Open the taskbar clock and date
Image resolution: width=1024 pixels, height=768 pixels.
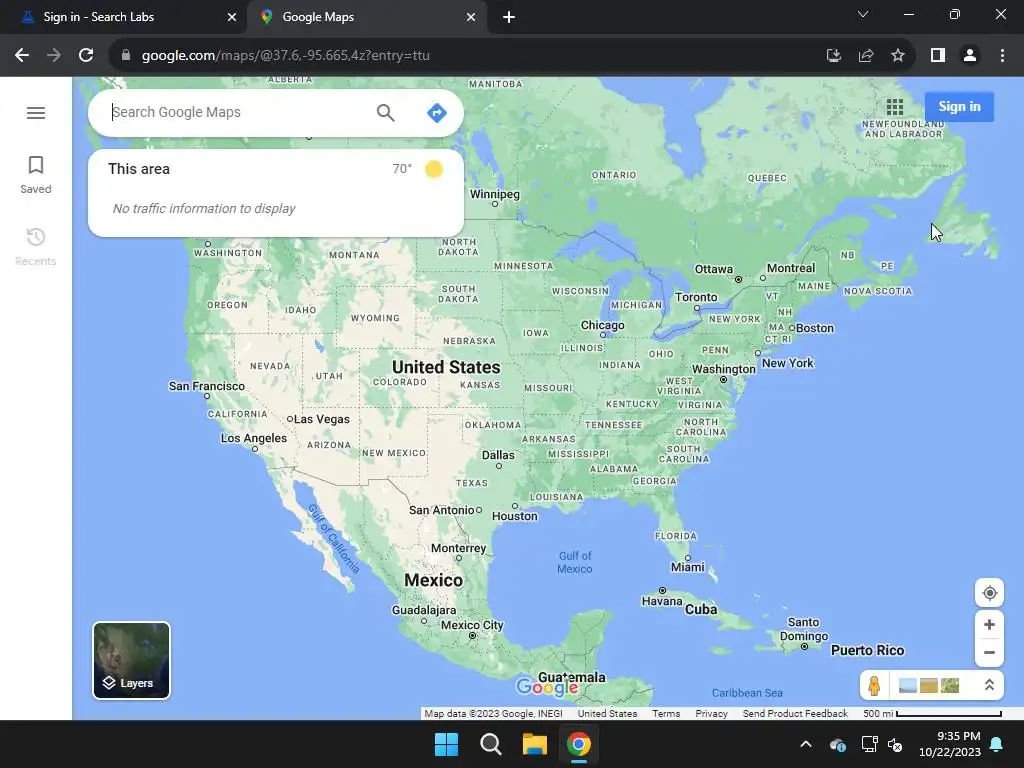coord(950,744)
